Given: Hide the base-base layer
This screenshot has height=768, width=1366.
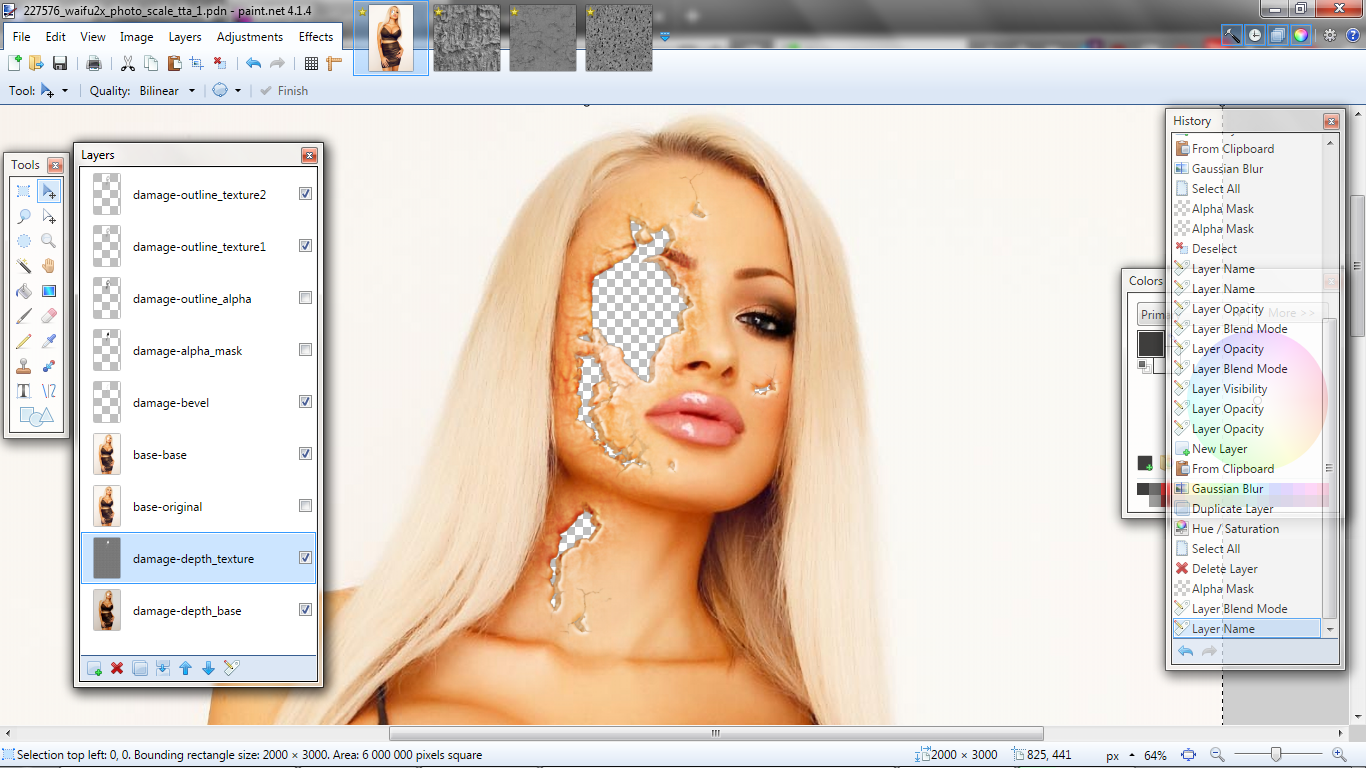Looking at the screenshot, I should tap(305, 454).
